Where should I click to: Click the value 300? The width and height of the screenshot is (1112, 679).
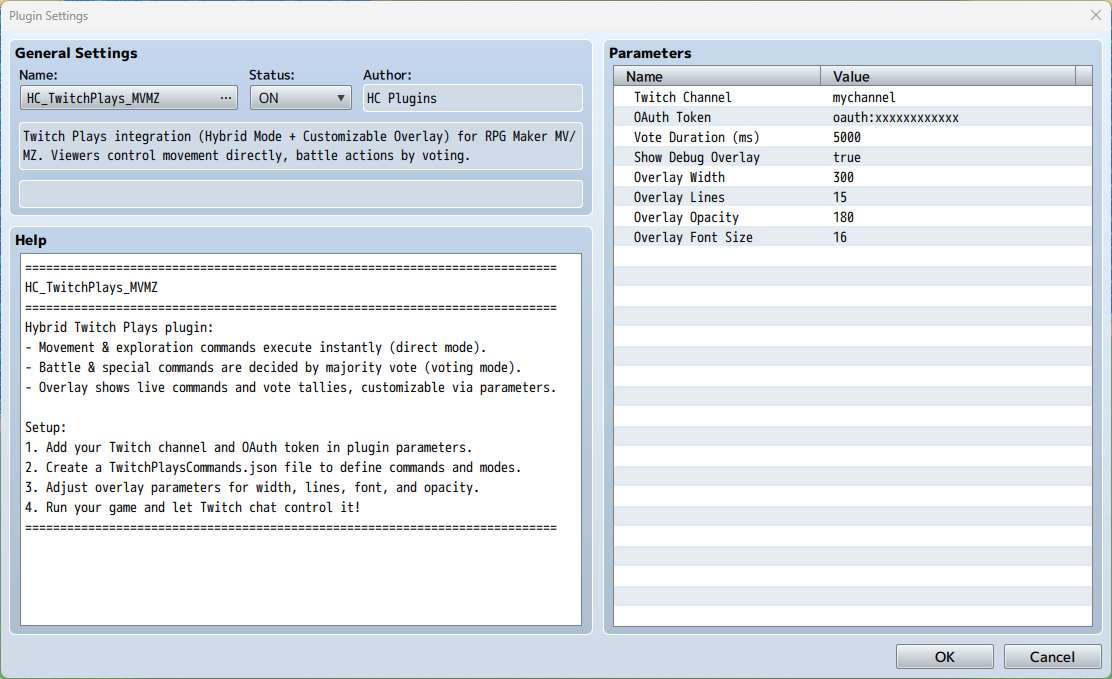[843, 177]
